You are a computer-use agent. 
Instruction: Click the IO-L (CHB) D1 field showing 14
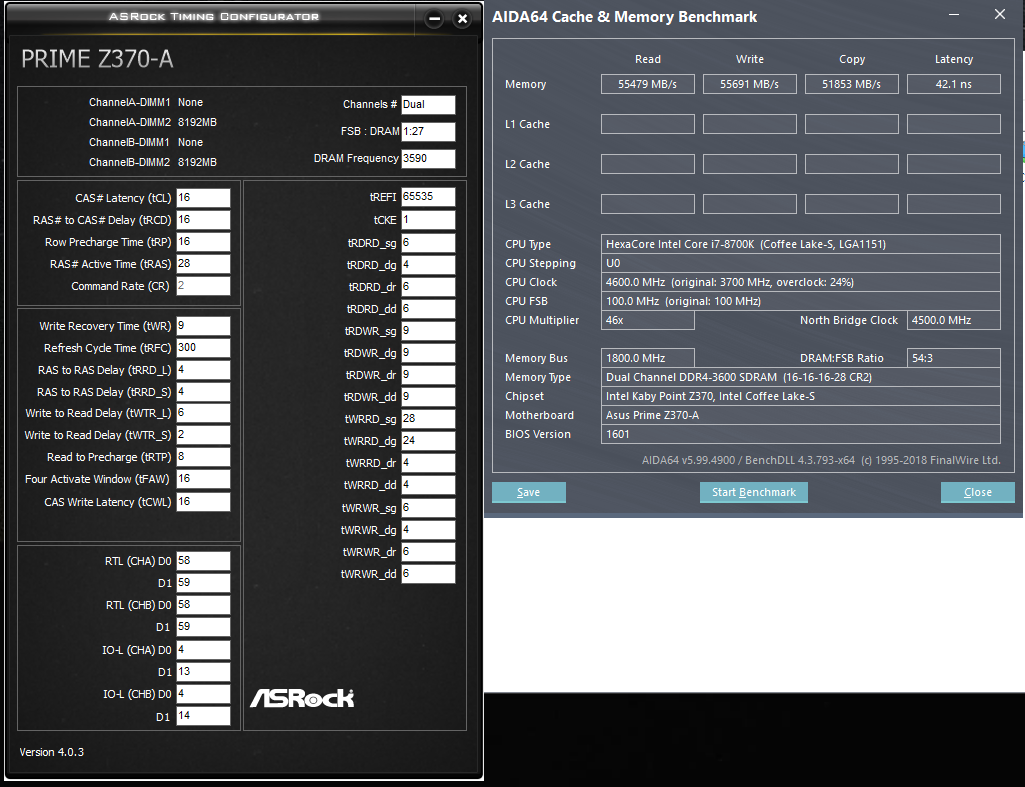coord(203,716)
